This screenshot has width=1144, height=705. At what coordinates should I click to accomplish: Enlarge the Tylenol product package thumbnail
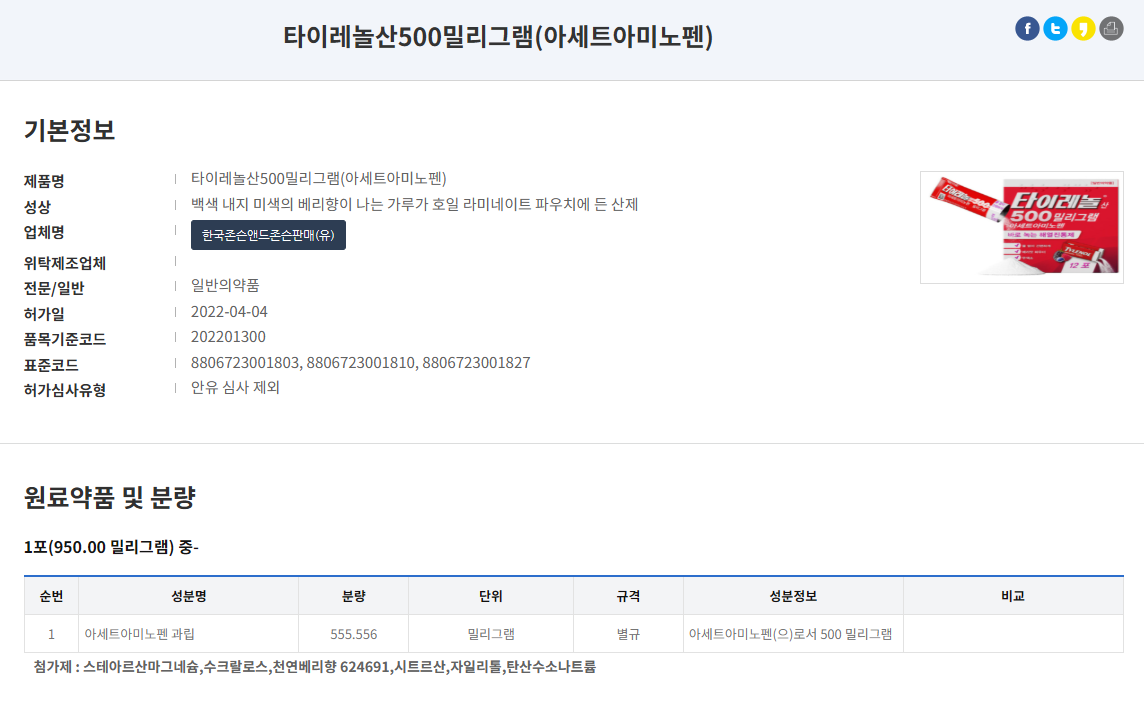(1021, 227)
